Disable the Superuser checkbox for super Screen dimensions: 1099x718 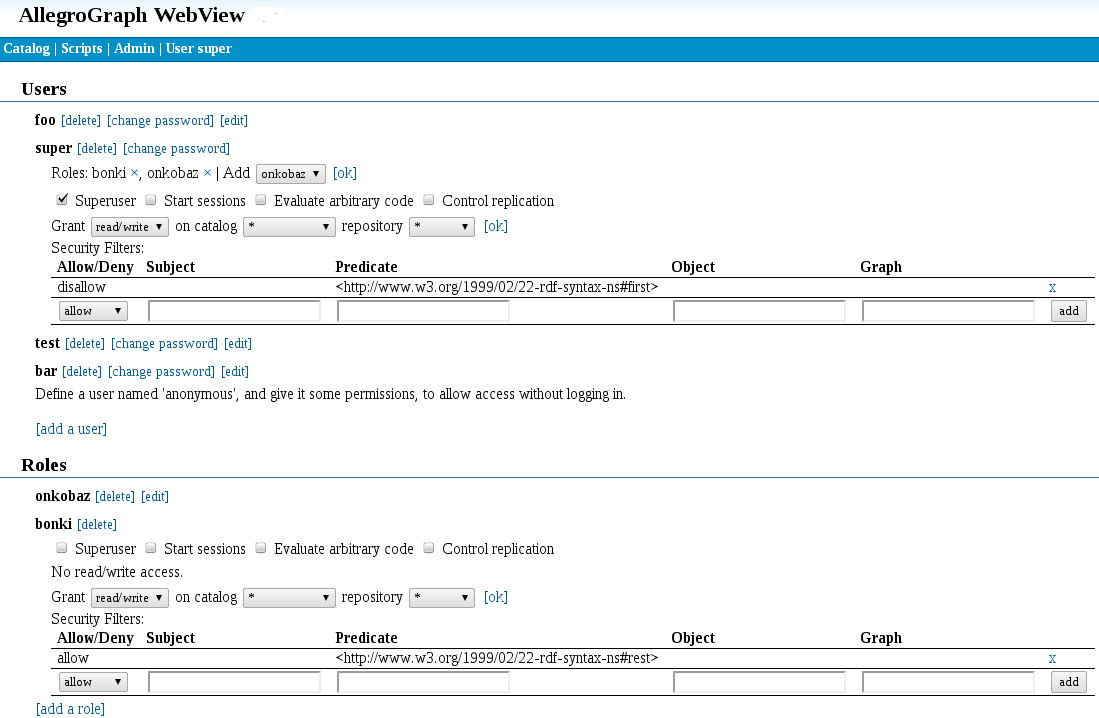61,198
